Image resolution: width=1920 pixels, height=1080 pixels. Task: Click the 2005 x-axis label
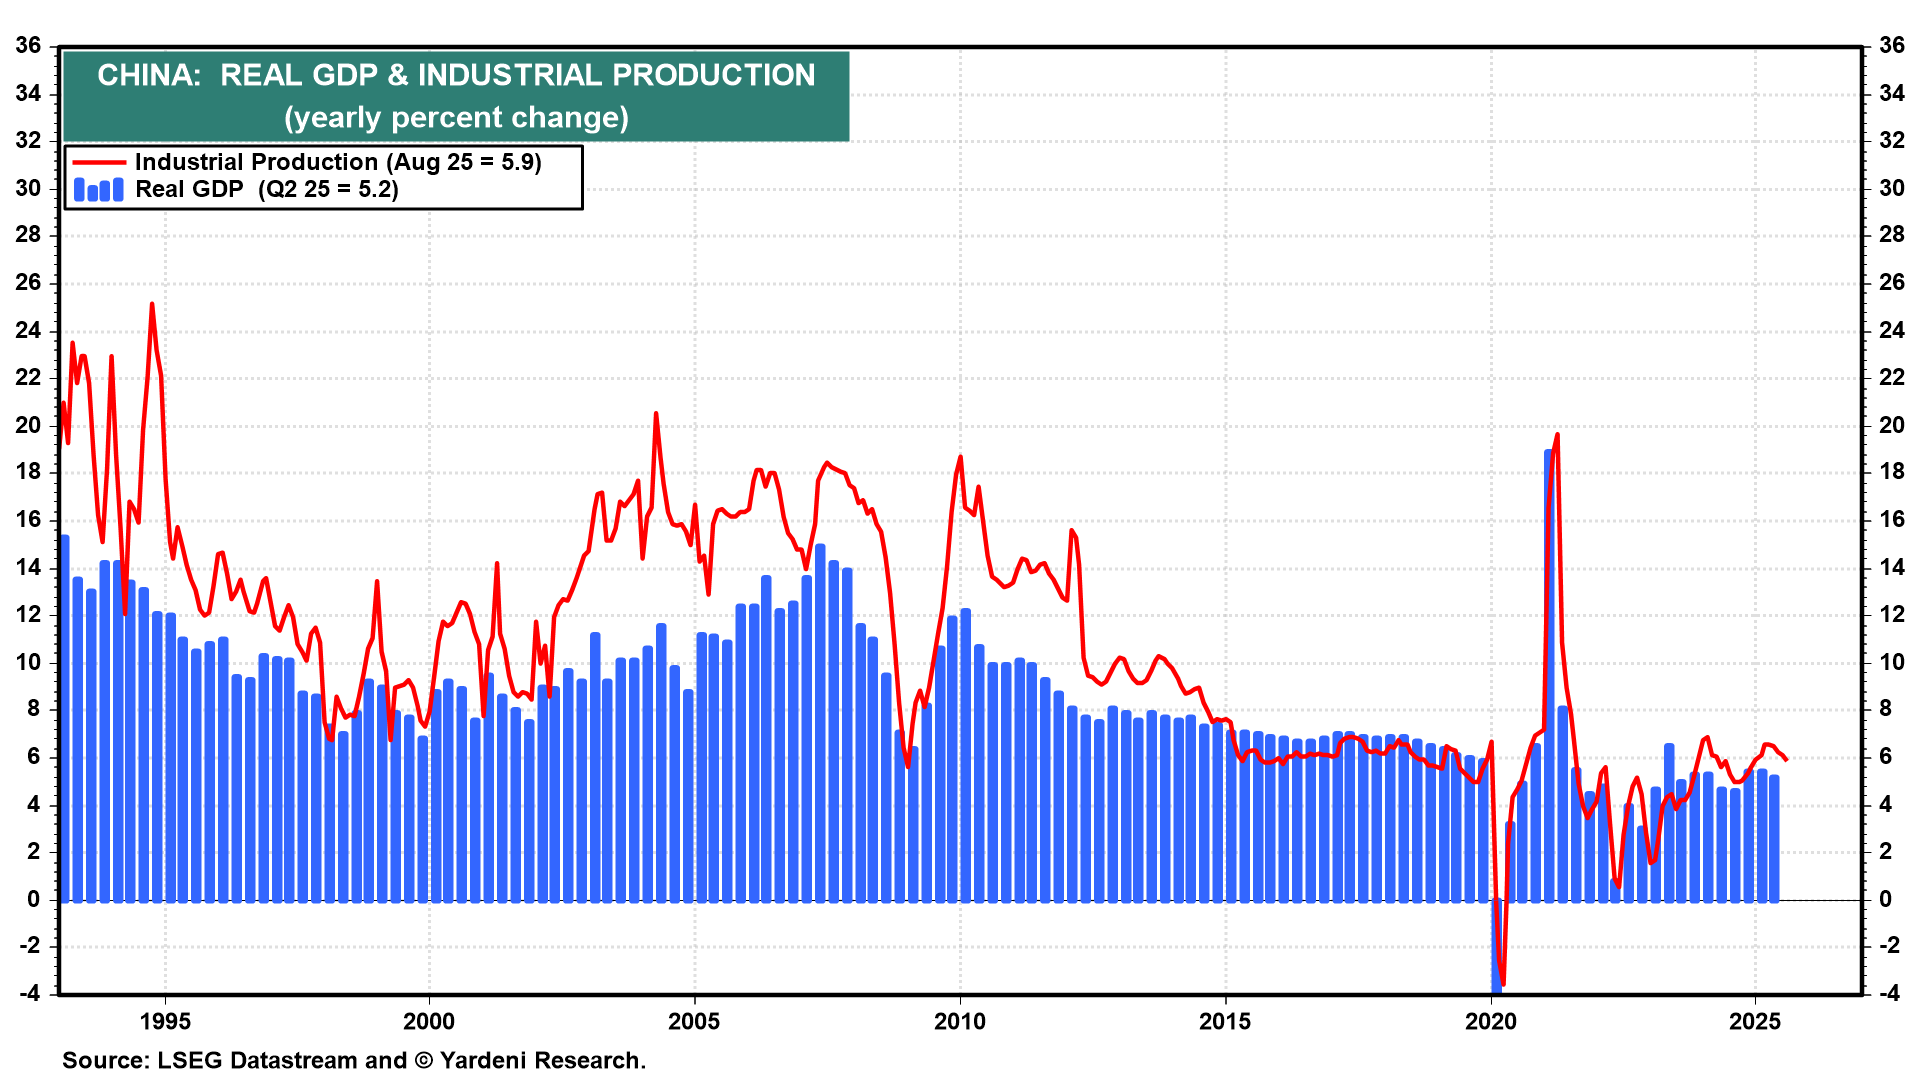pyautogui.click(x=694, y=1021)
